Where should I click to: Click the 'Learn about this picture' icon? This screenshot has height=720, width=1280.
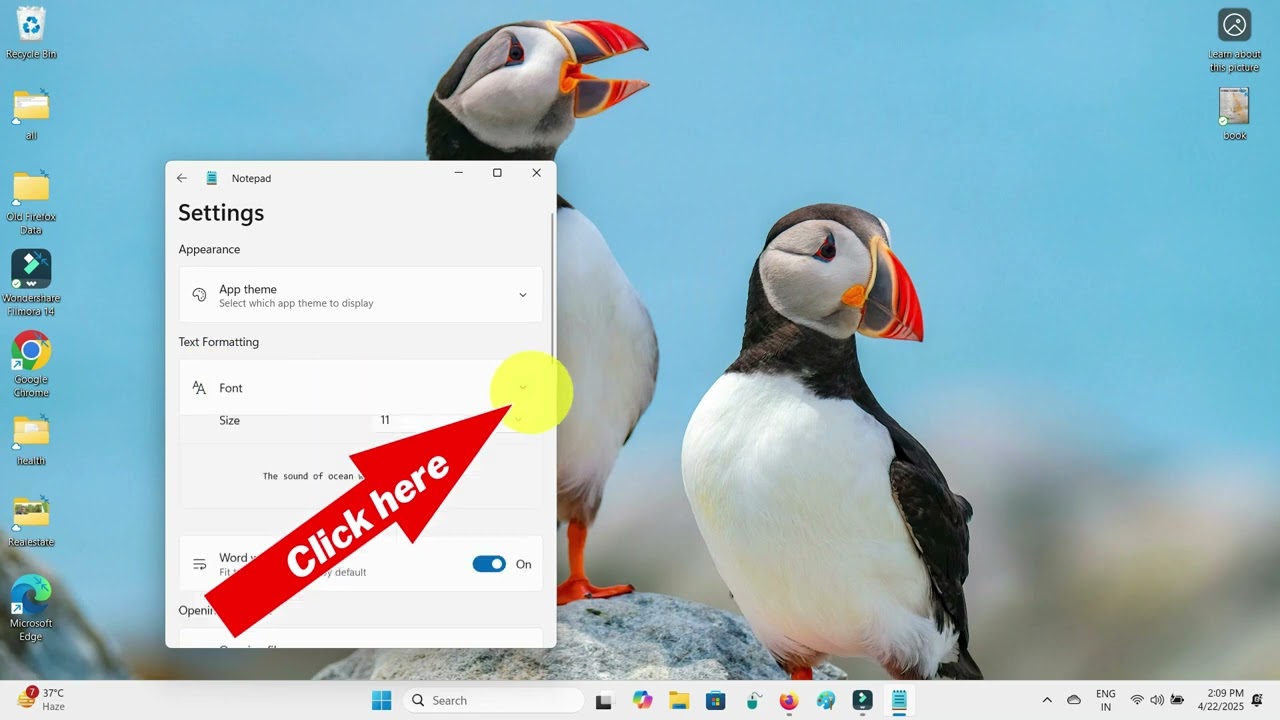click(x=1234, y=40)
